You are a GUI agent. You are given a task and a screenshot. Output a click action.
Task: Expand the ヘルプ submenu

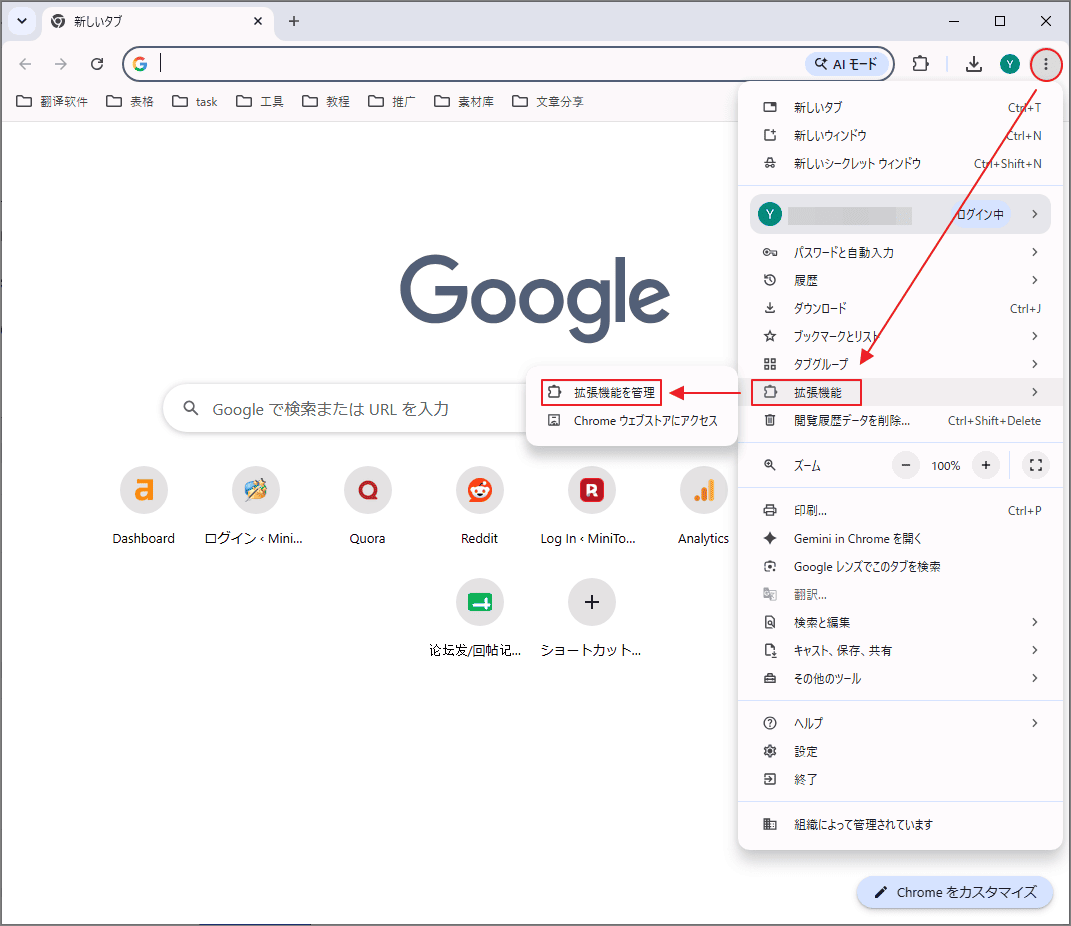[901, 723]
